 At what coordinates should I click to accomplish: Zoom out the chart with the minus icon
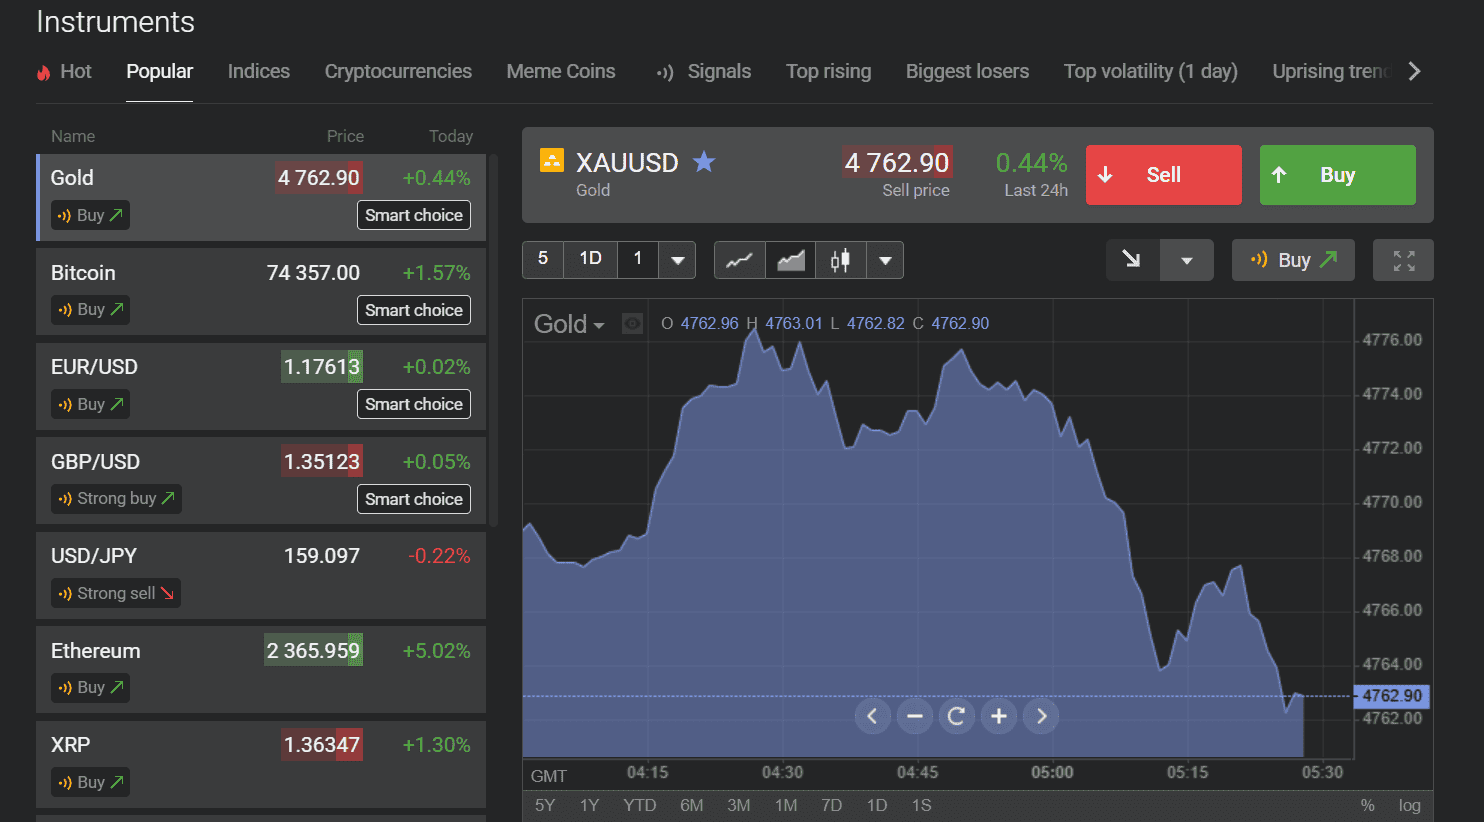pyautogui.click(x=914, y=716)
